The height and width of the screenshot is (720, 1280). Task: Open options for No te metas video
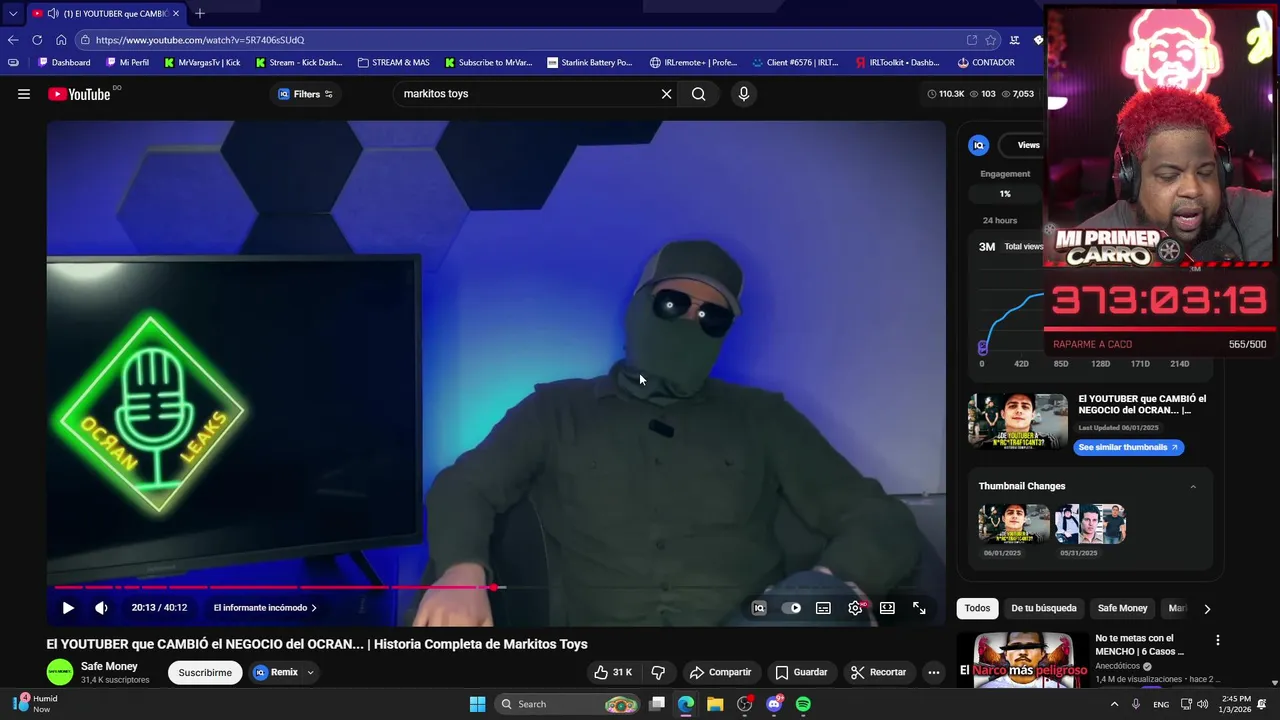pos(1217,640)
